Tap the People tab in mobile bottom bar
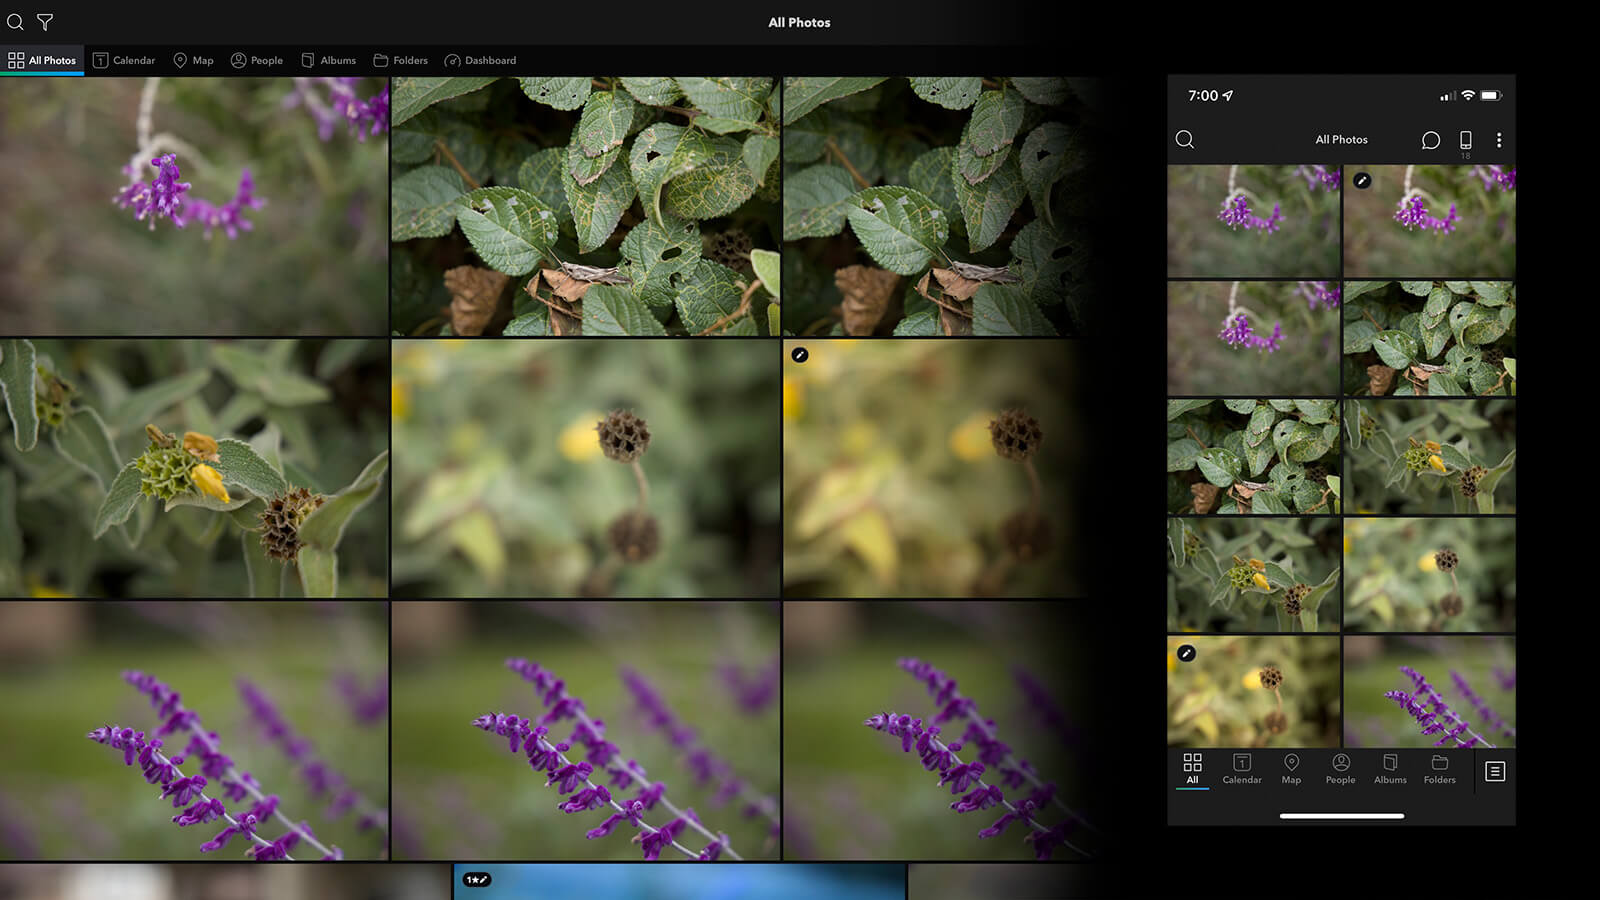Viewport: 1600px width, 900px height. (1340, 769)
